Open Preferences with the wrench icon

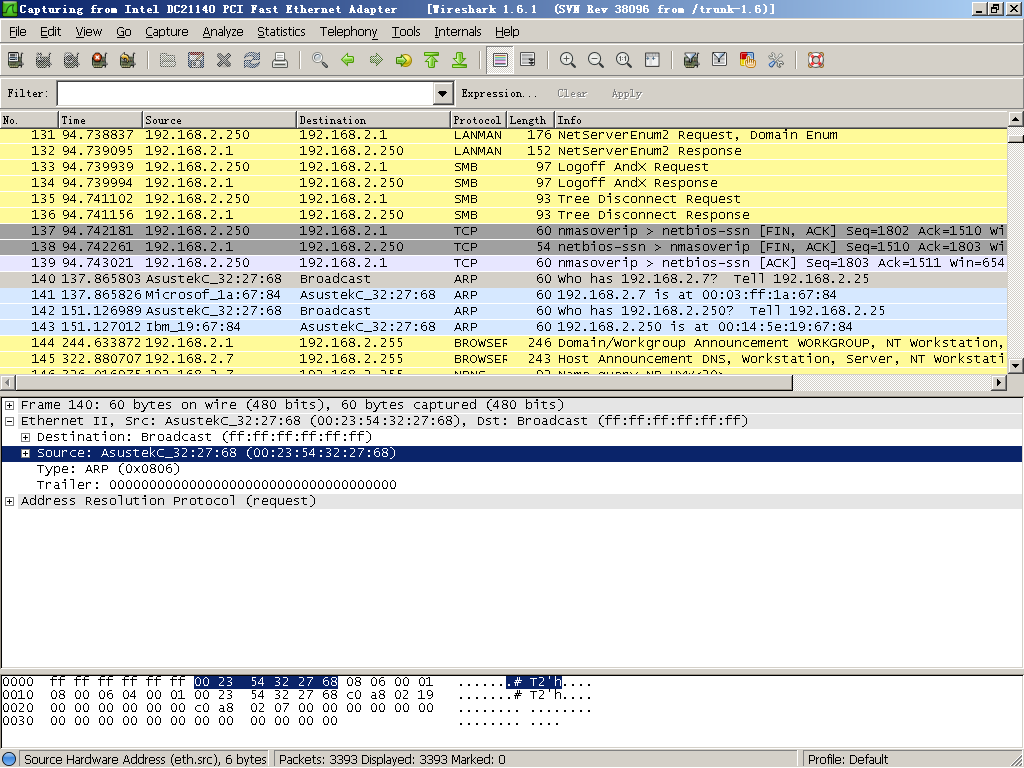[775, 60]
